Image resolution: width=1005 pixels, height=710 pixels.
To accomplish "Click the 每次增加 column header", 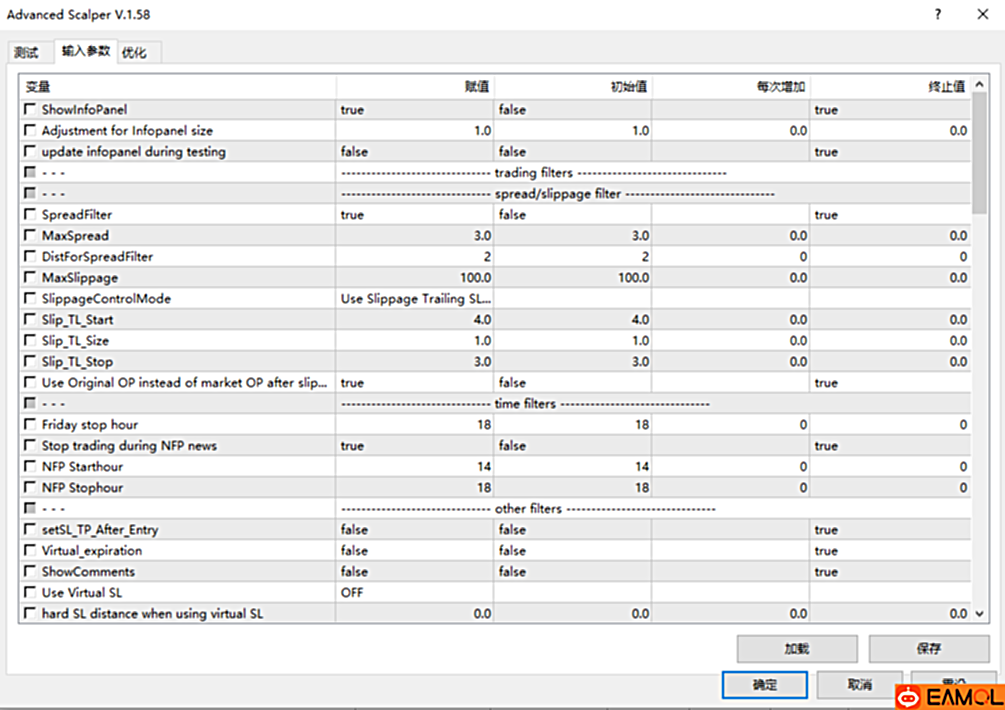I will point(731,87).
